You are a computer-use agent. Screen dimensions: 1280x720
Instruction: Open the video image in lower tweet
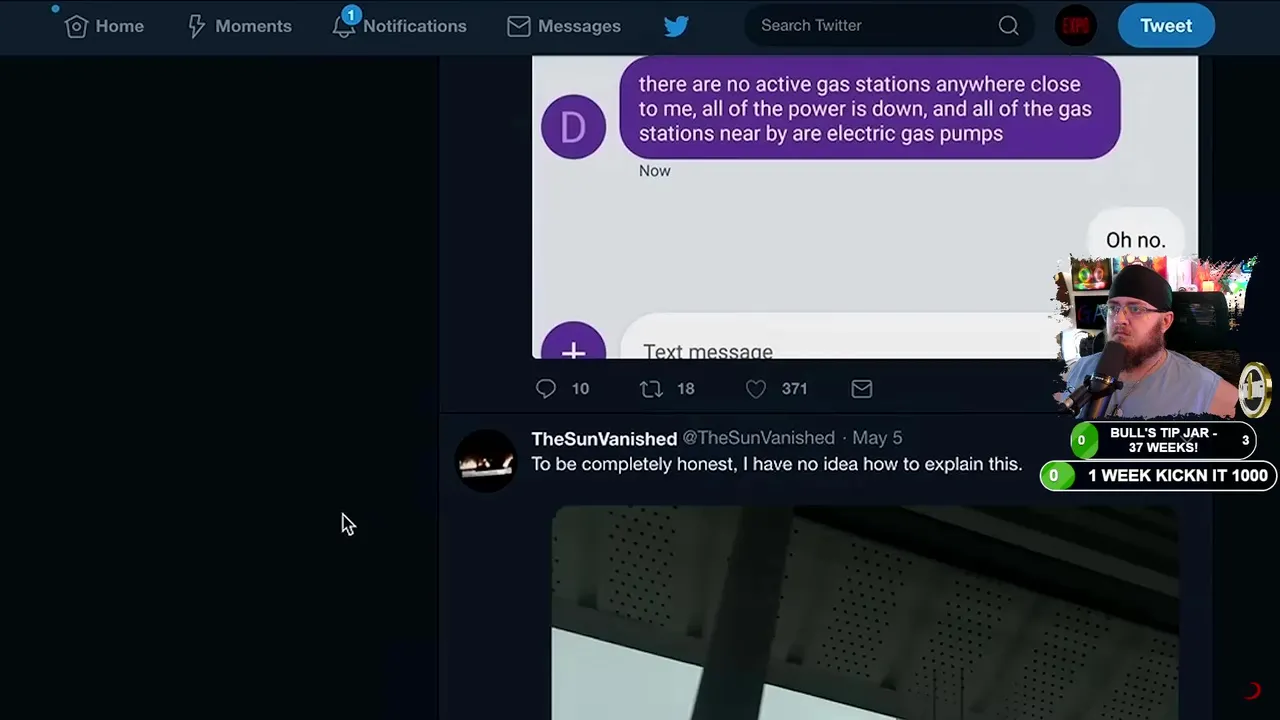pos(864,612)
